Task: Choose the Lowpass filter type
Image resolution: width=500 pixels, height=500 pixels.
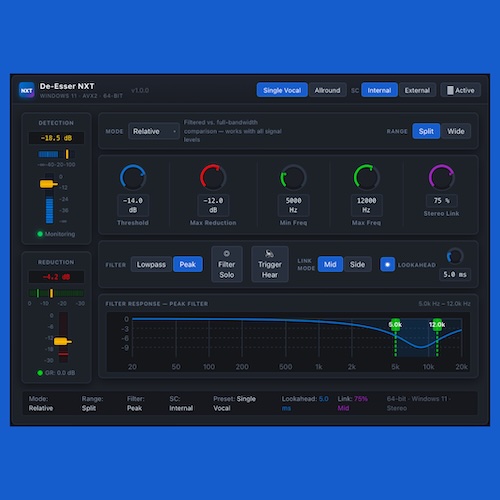Action: point(151,265)
